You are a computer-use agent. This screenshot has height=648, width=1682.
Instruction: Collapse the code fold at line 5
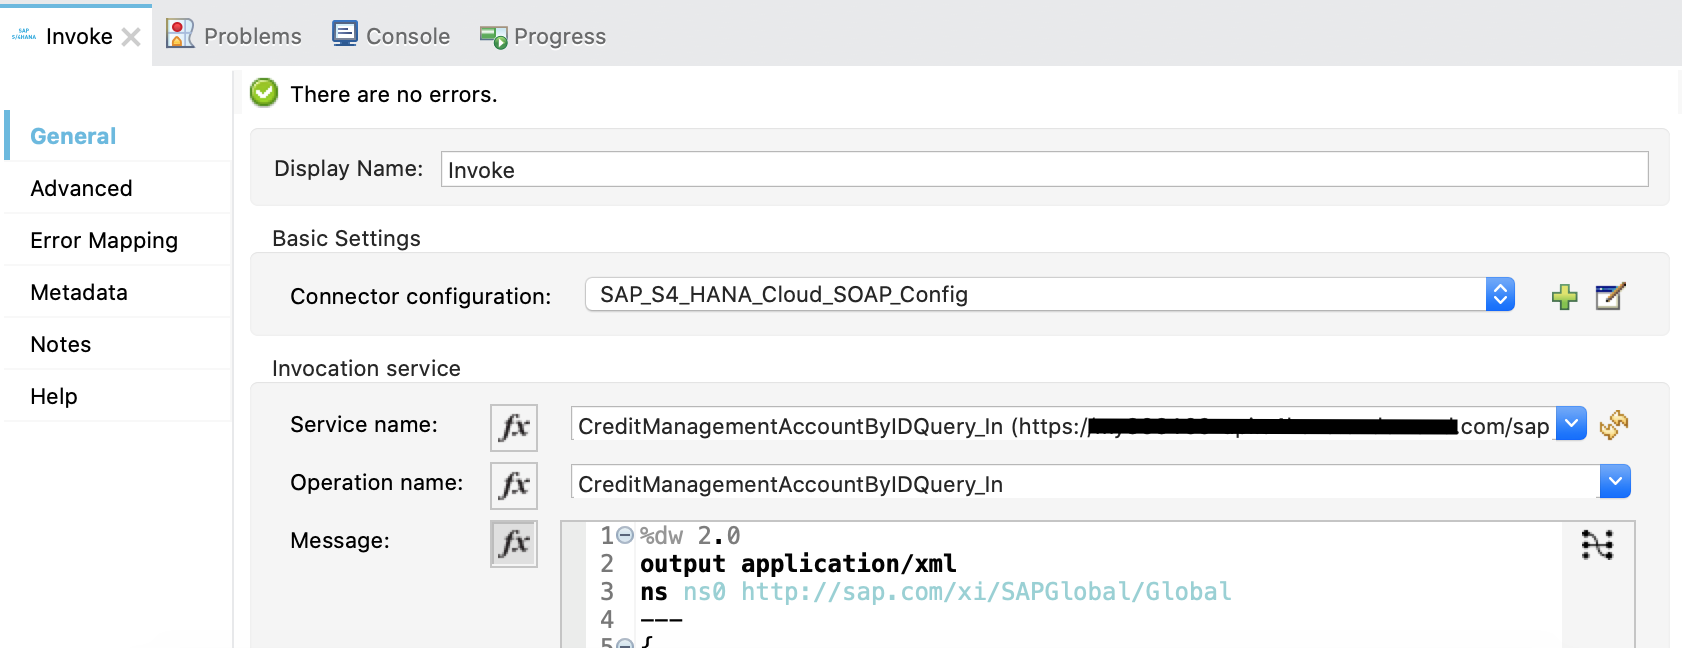click(x=625, y=643)
